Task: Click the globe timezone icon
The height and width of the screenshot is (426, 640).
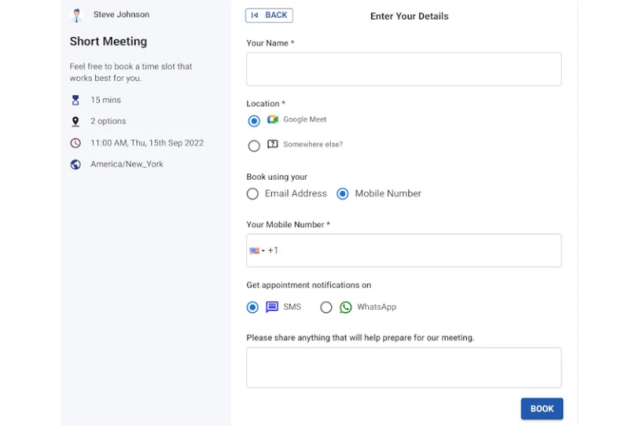Action: pyautogui.click(x=76, y=164)
